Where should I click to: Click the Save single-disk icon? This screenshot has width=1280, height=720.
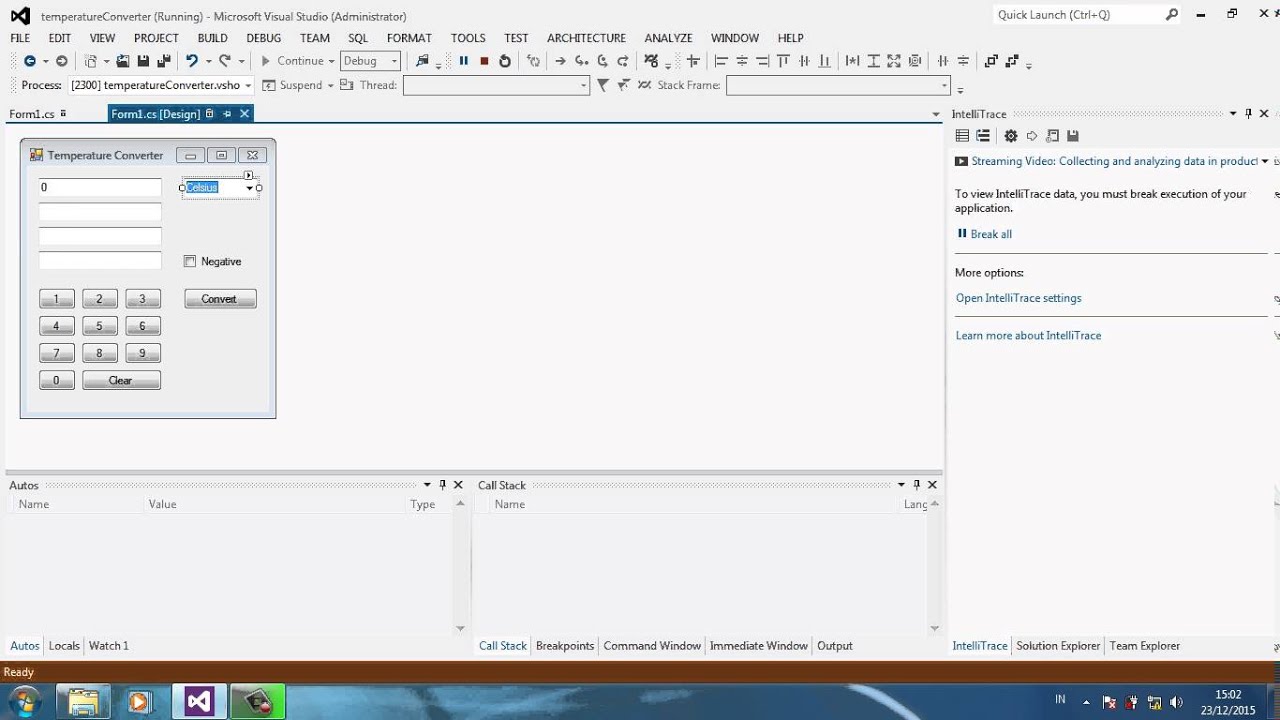[x=143, y=61]
